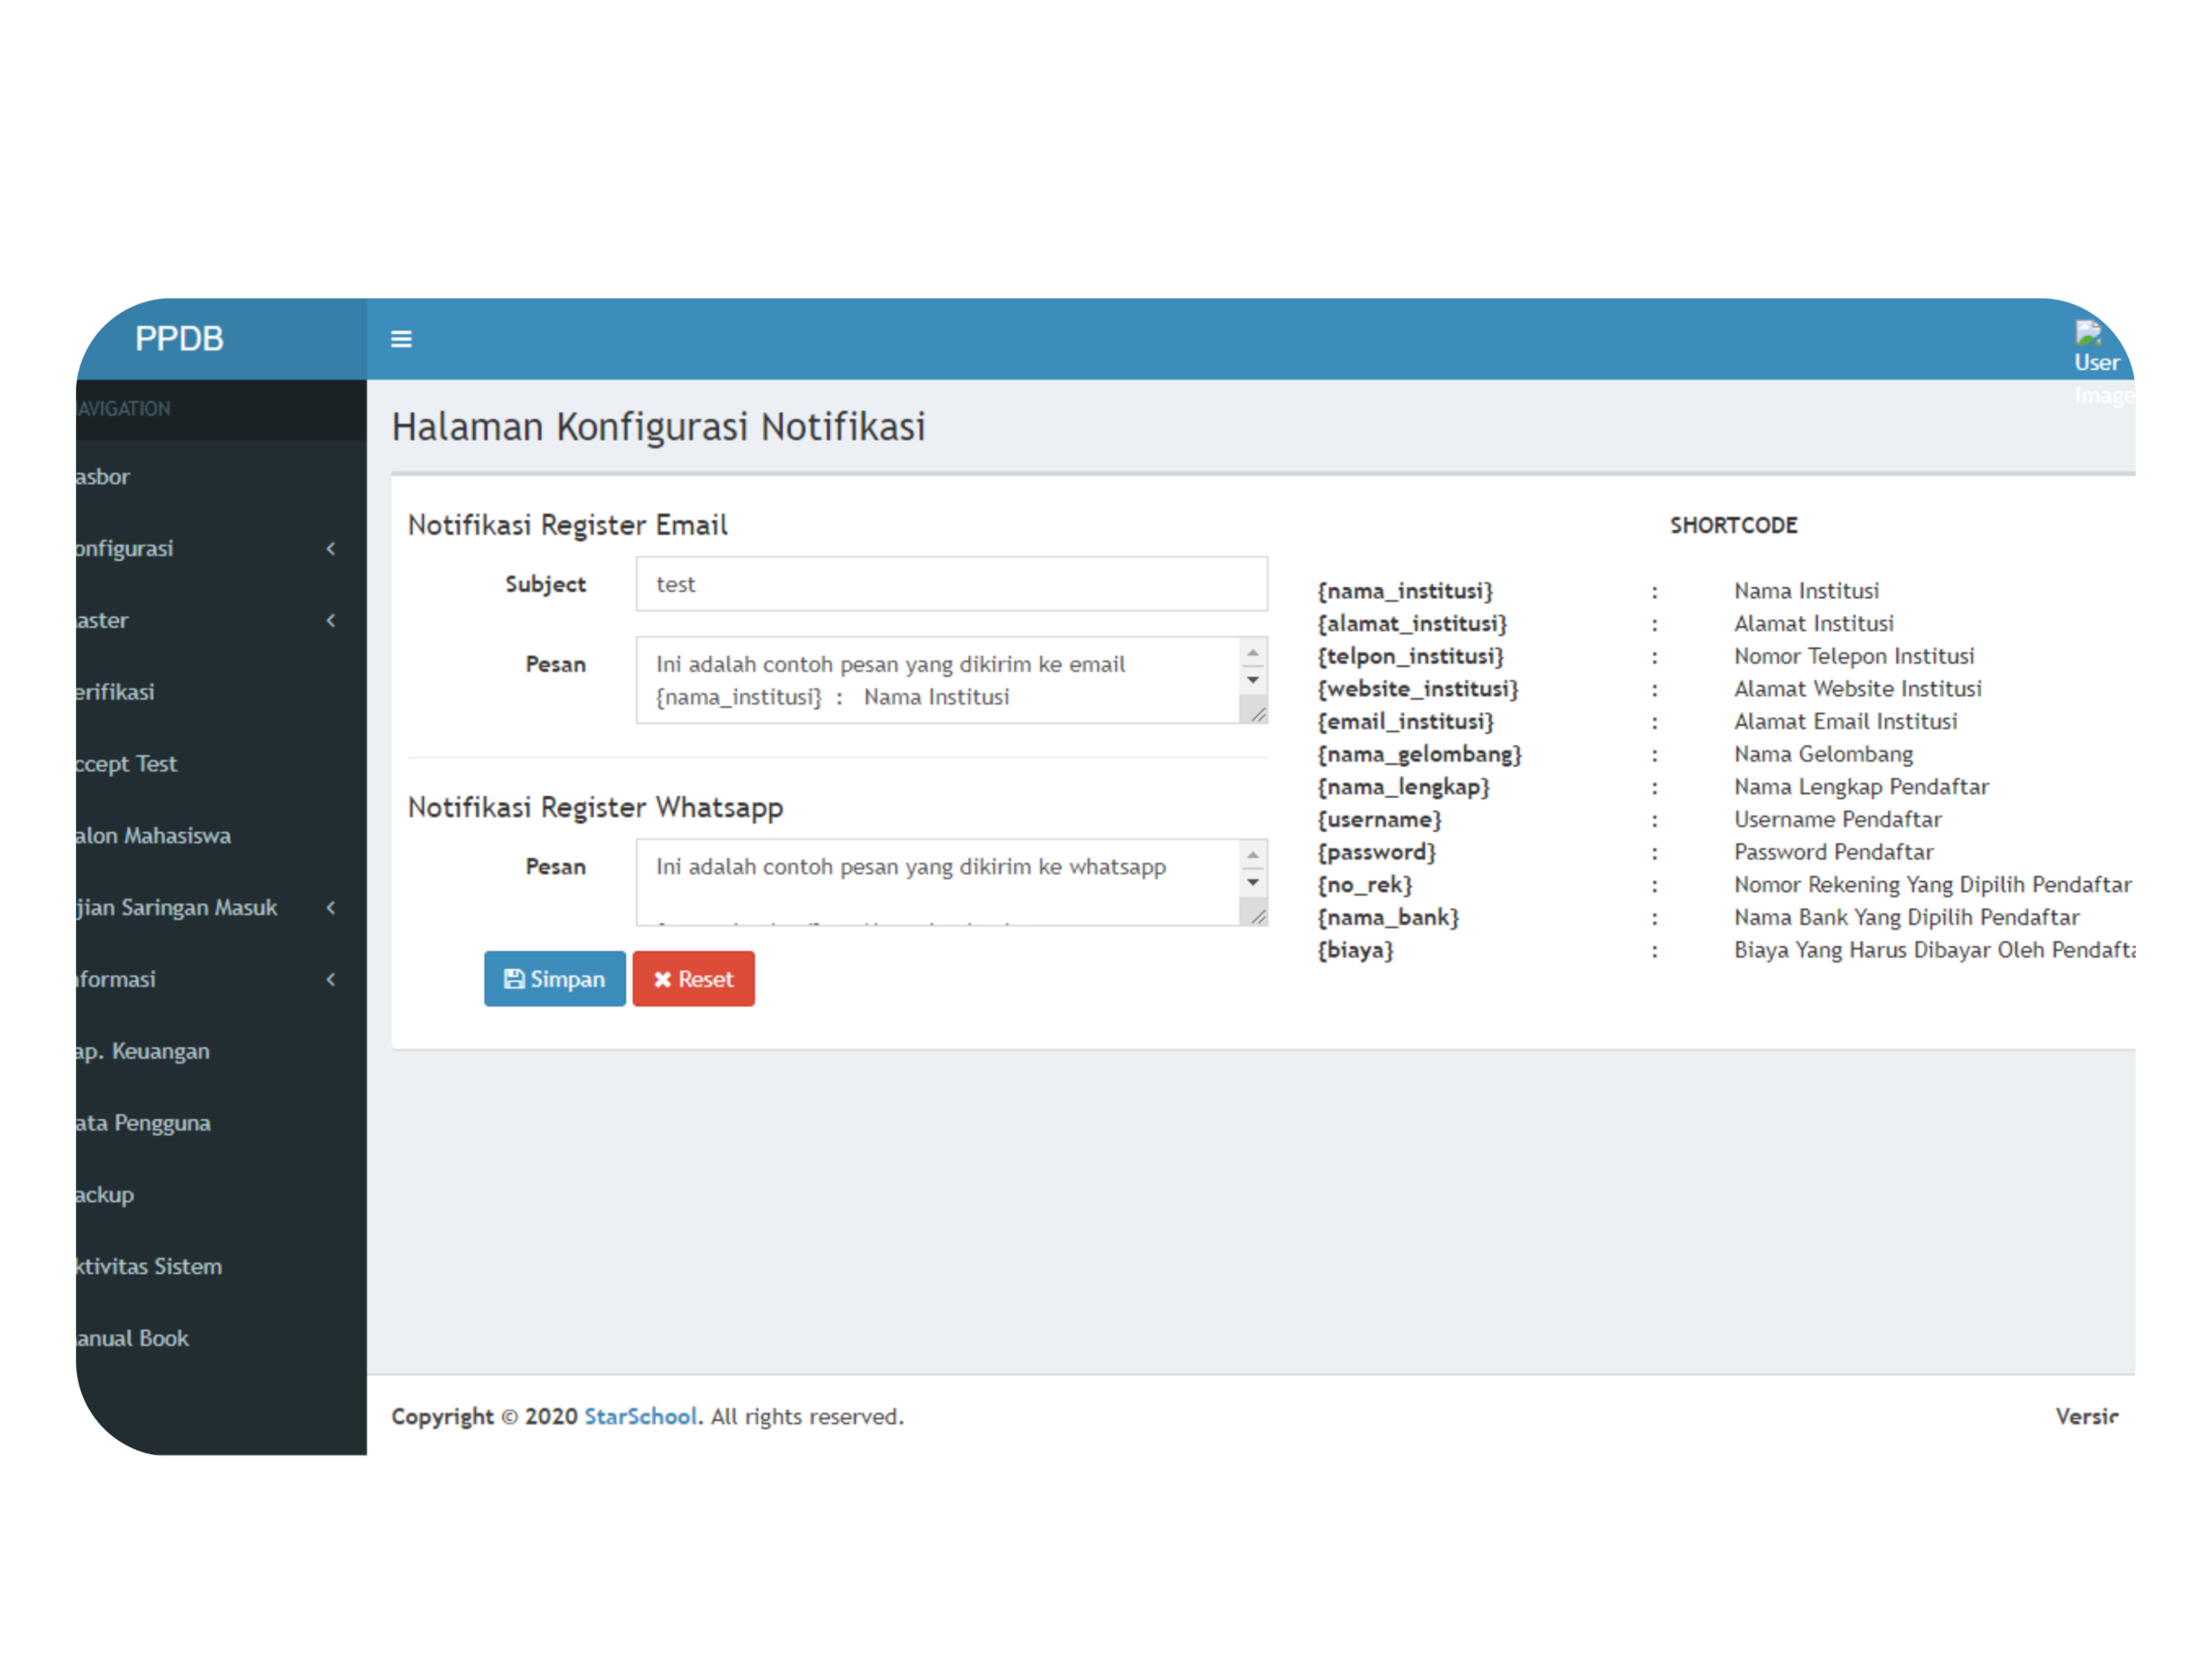Click the Whatsapp Pesan textarea resize handle
2212x1659 pixels.
pyautogui.click(x=1258, y=915)
